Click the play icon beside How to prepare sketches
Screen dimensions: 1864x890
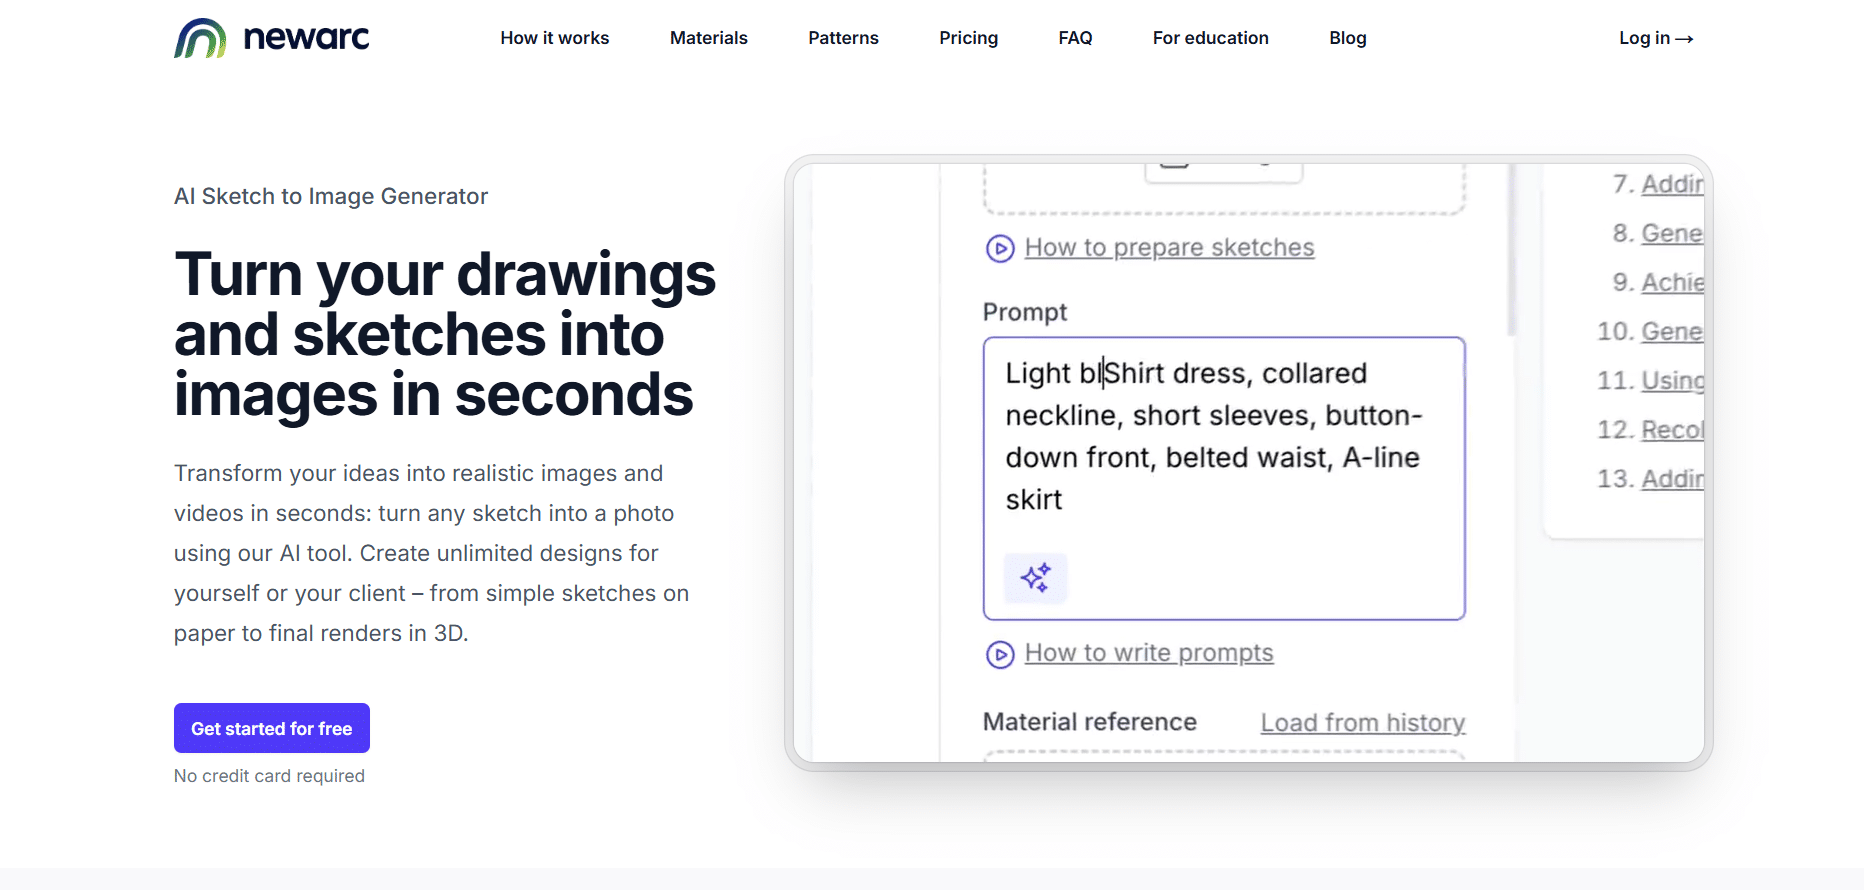[1000, 248]
